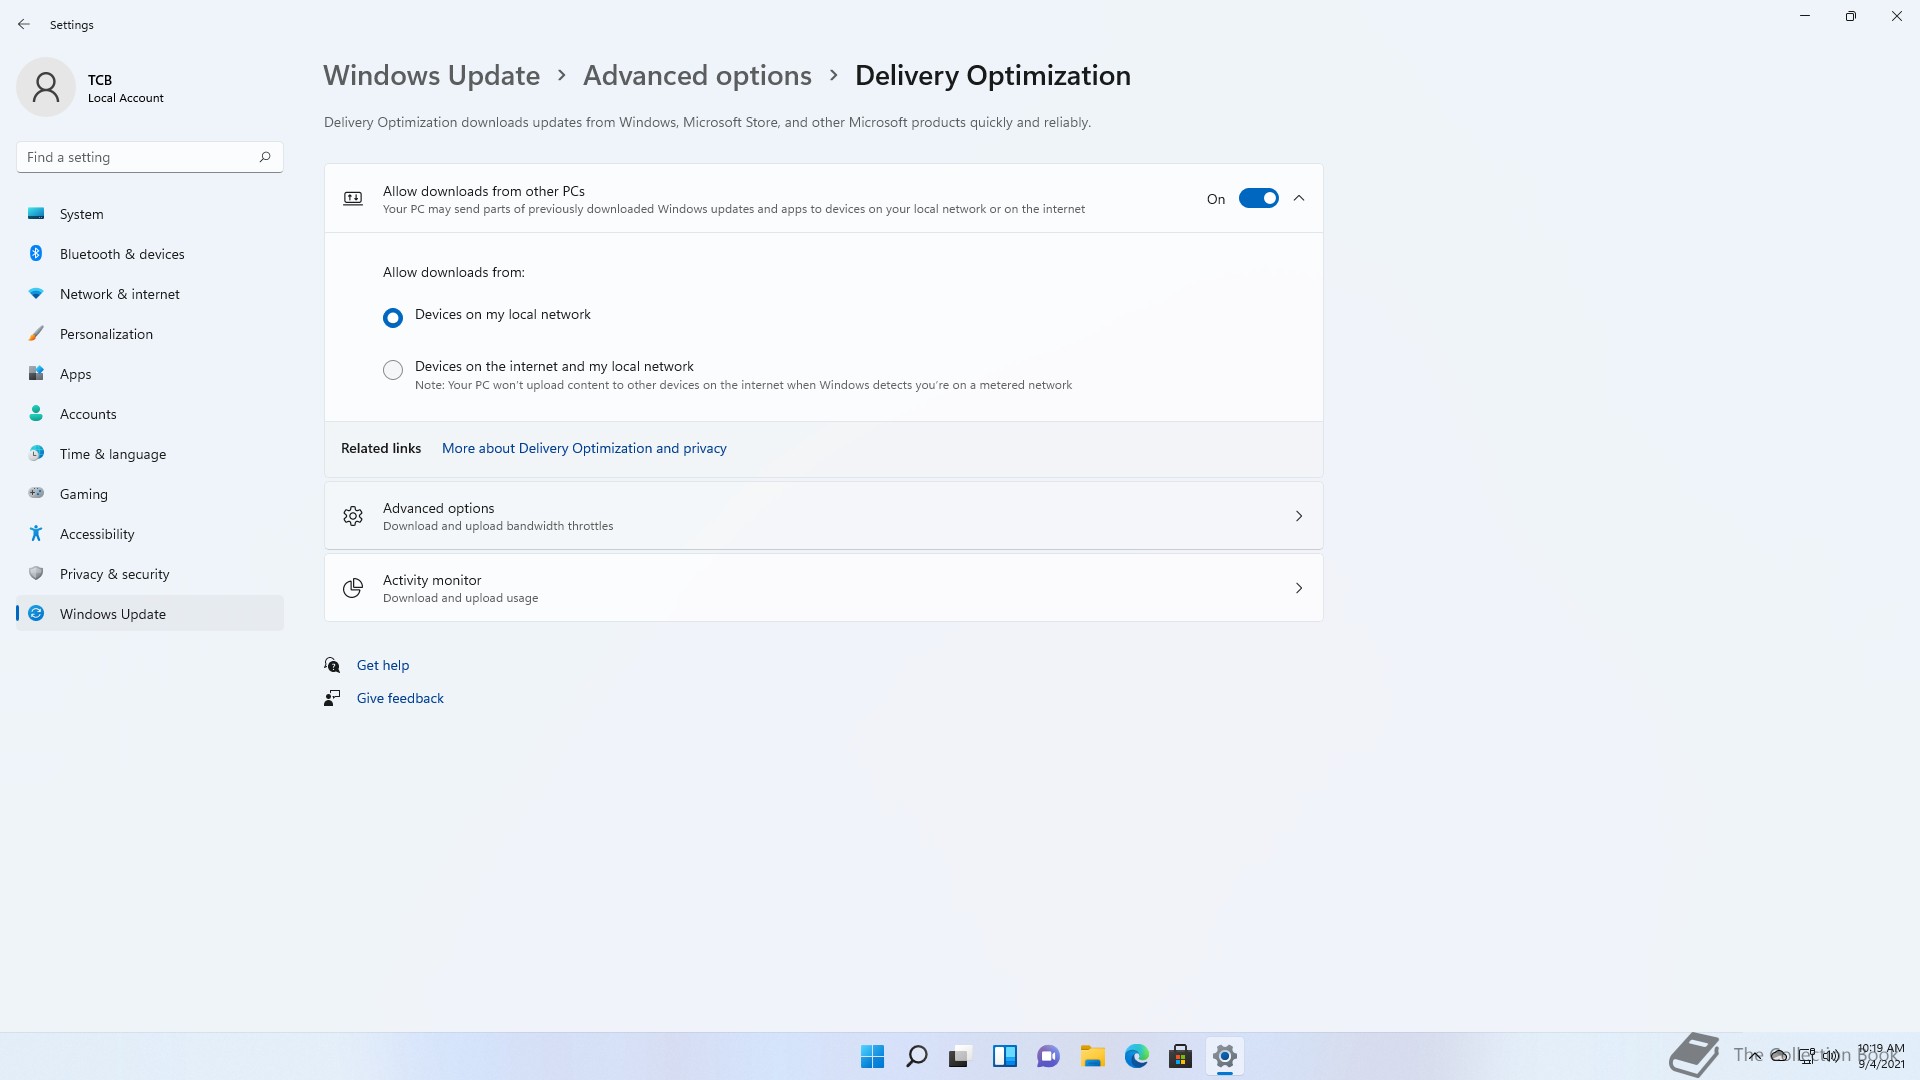Go back with the Settings back arrow

tap(24, 24)
